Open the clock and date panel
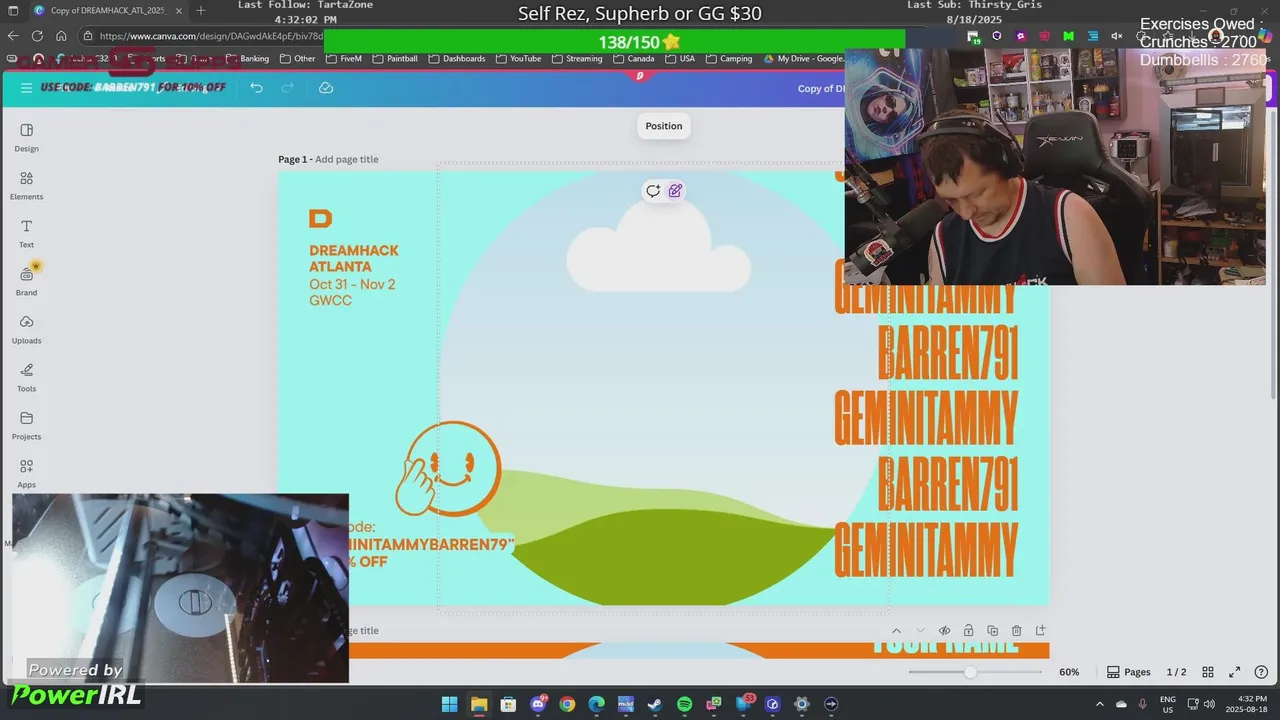Image resolution: width=1280 pixels, height=720 pixels. tap(1246, 704)
